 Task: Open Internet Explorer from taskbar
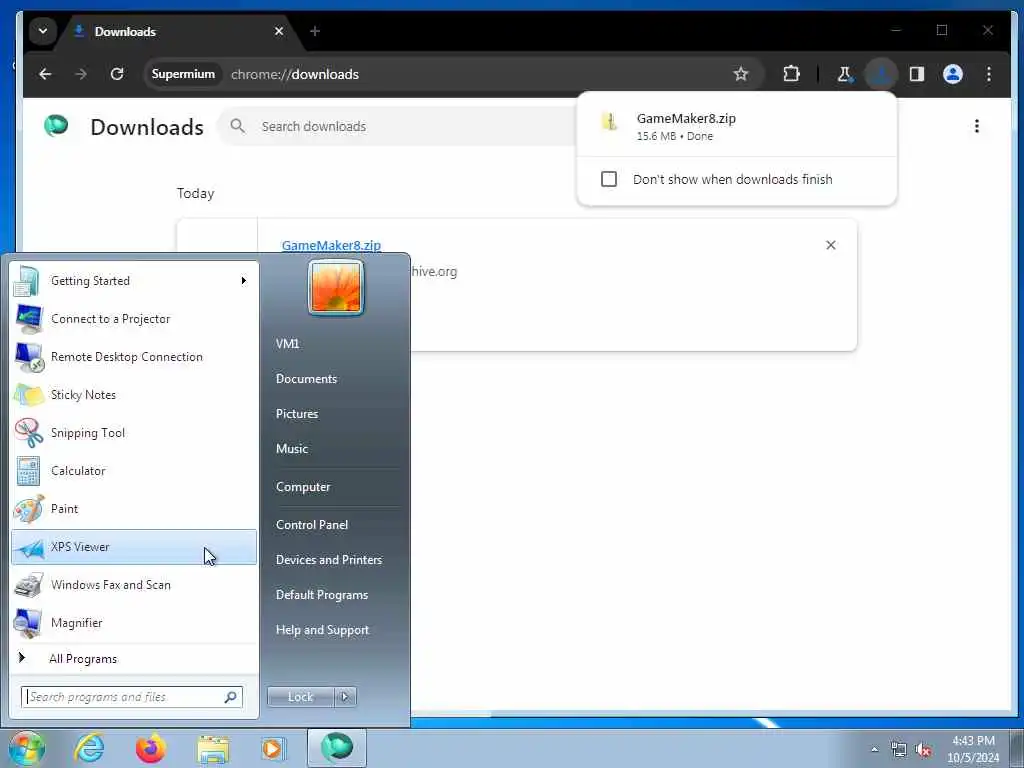coord(89,748)
